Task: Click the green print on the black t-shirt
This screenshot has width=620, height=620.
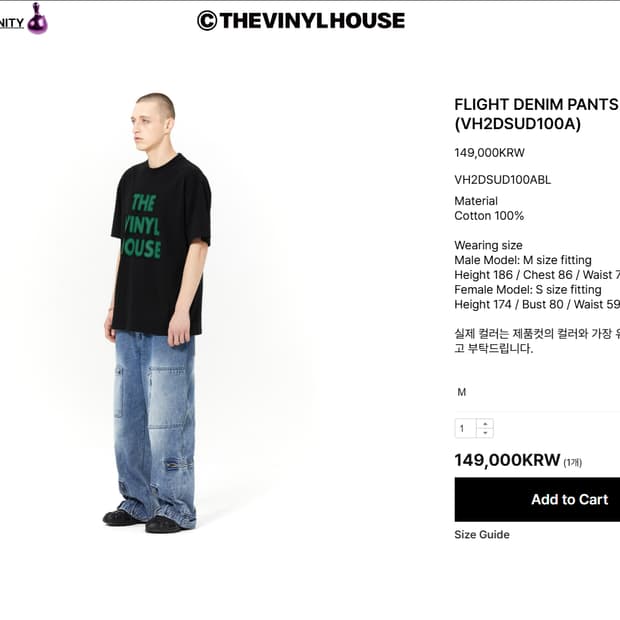Action: tap(142, 226)
